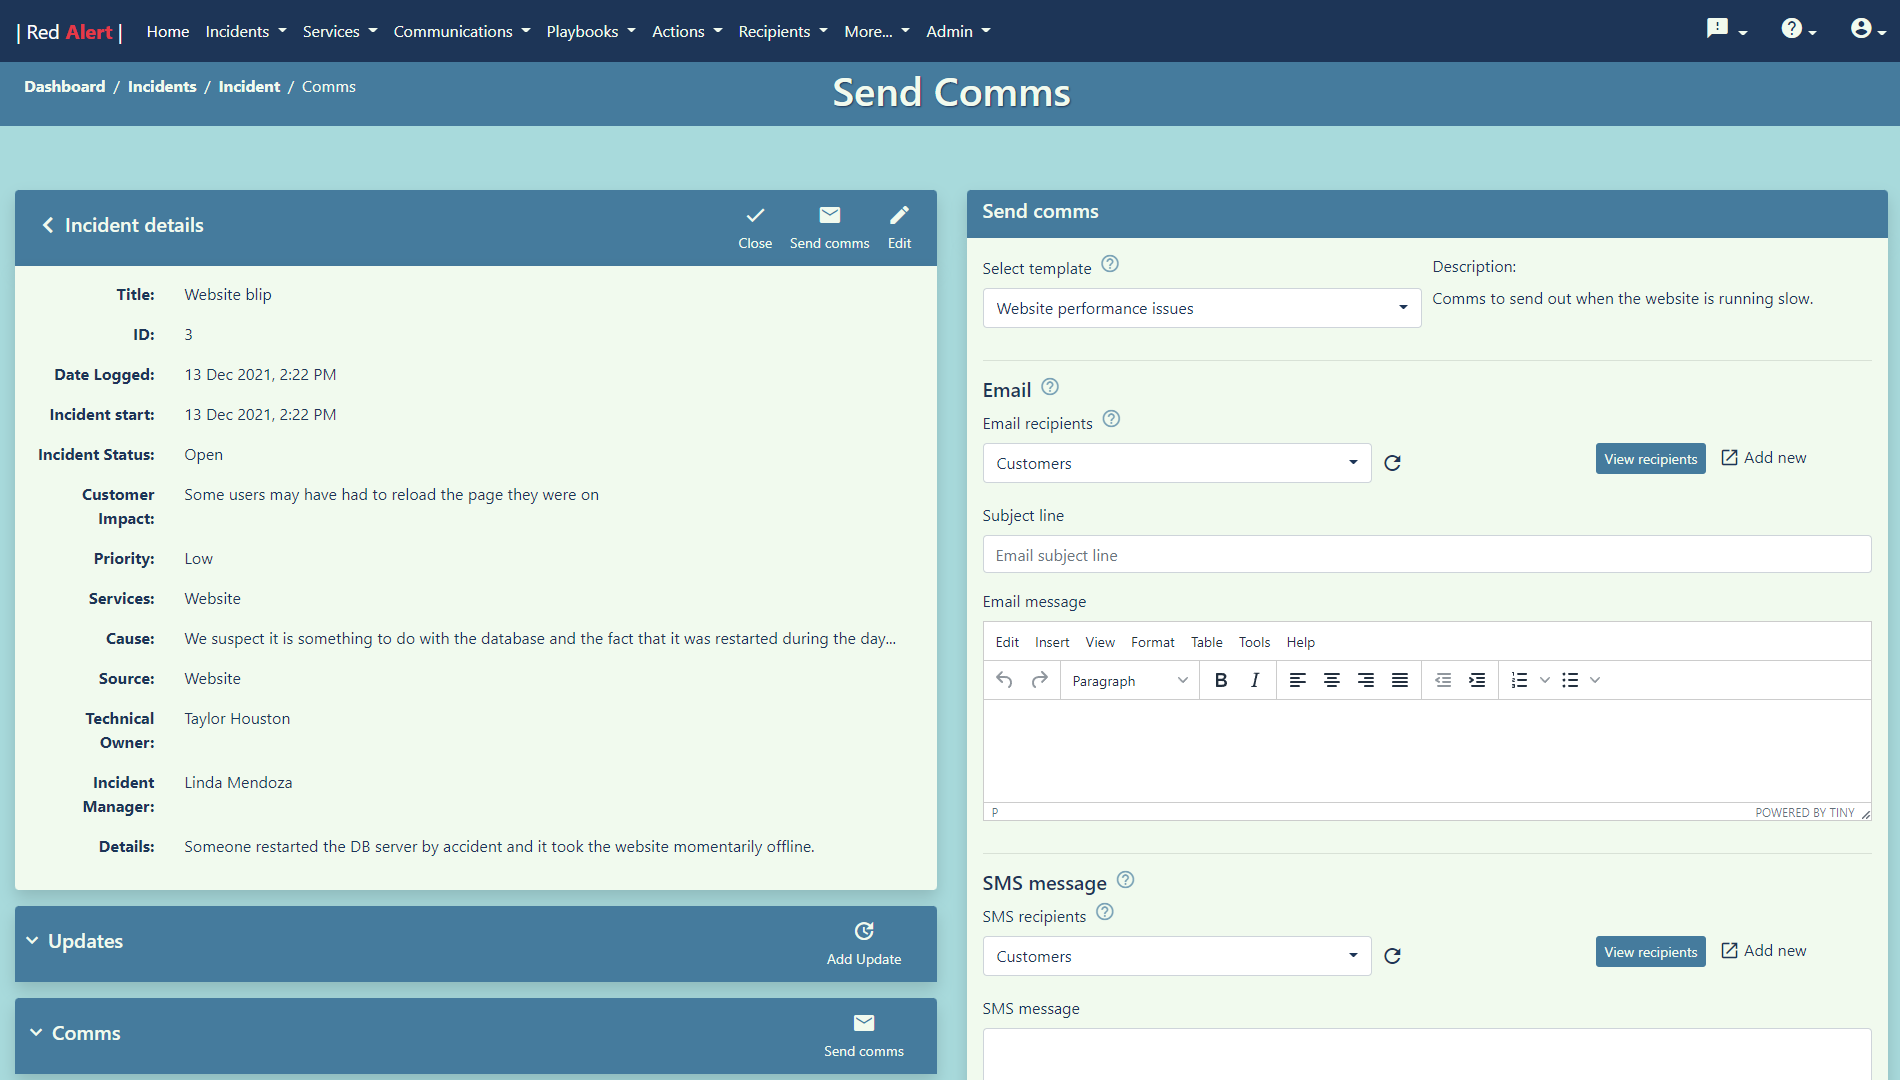
Task: Click the Bold formatting icon
Action: coord(1220,680)
